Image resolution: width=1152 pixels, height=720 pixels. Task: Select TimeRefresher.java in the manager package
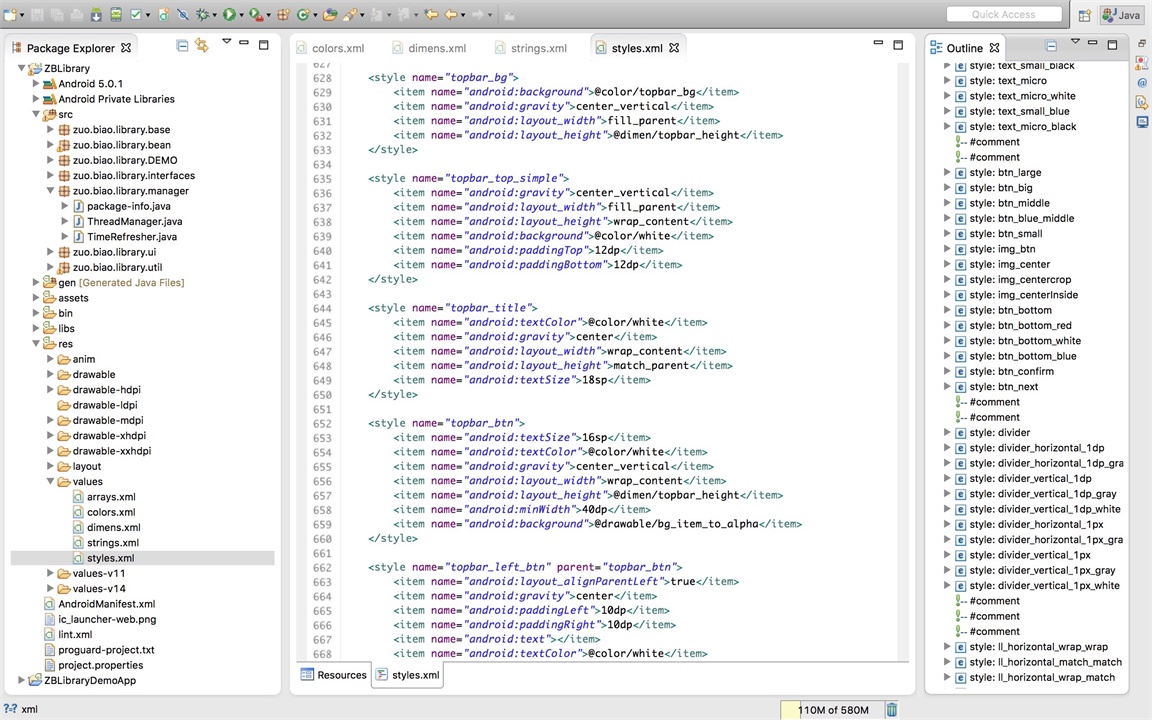pyautogui.click(x=131, y=237)
